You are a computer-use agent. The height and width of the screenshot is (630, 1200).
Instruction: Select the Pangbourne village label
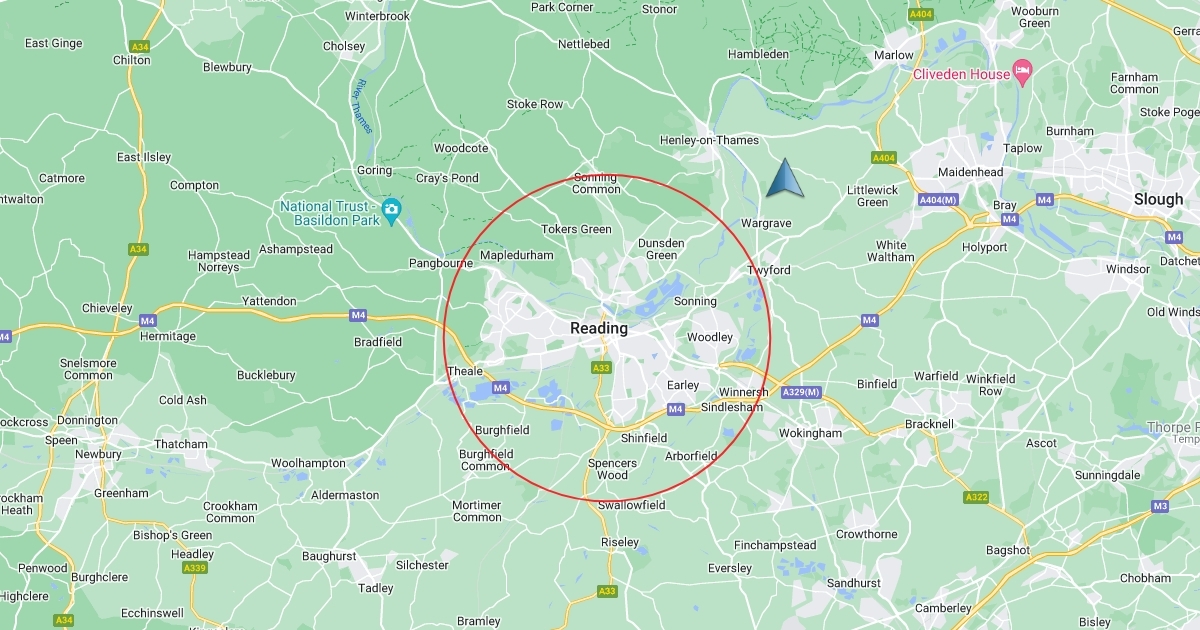click(x=440, y=263)
